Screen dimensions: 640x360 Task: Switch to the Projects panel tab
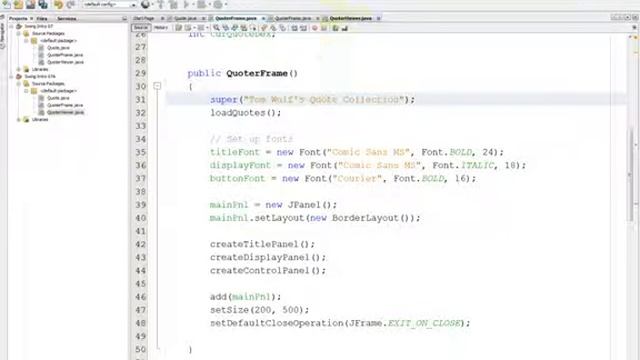tap(18, 18)
